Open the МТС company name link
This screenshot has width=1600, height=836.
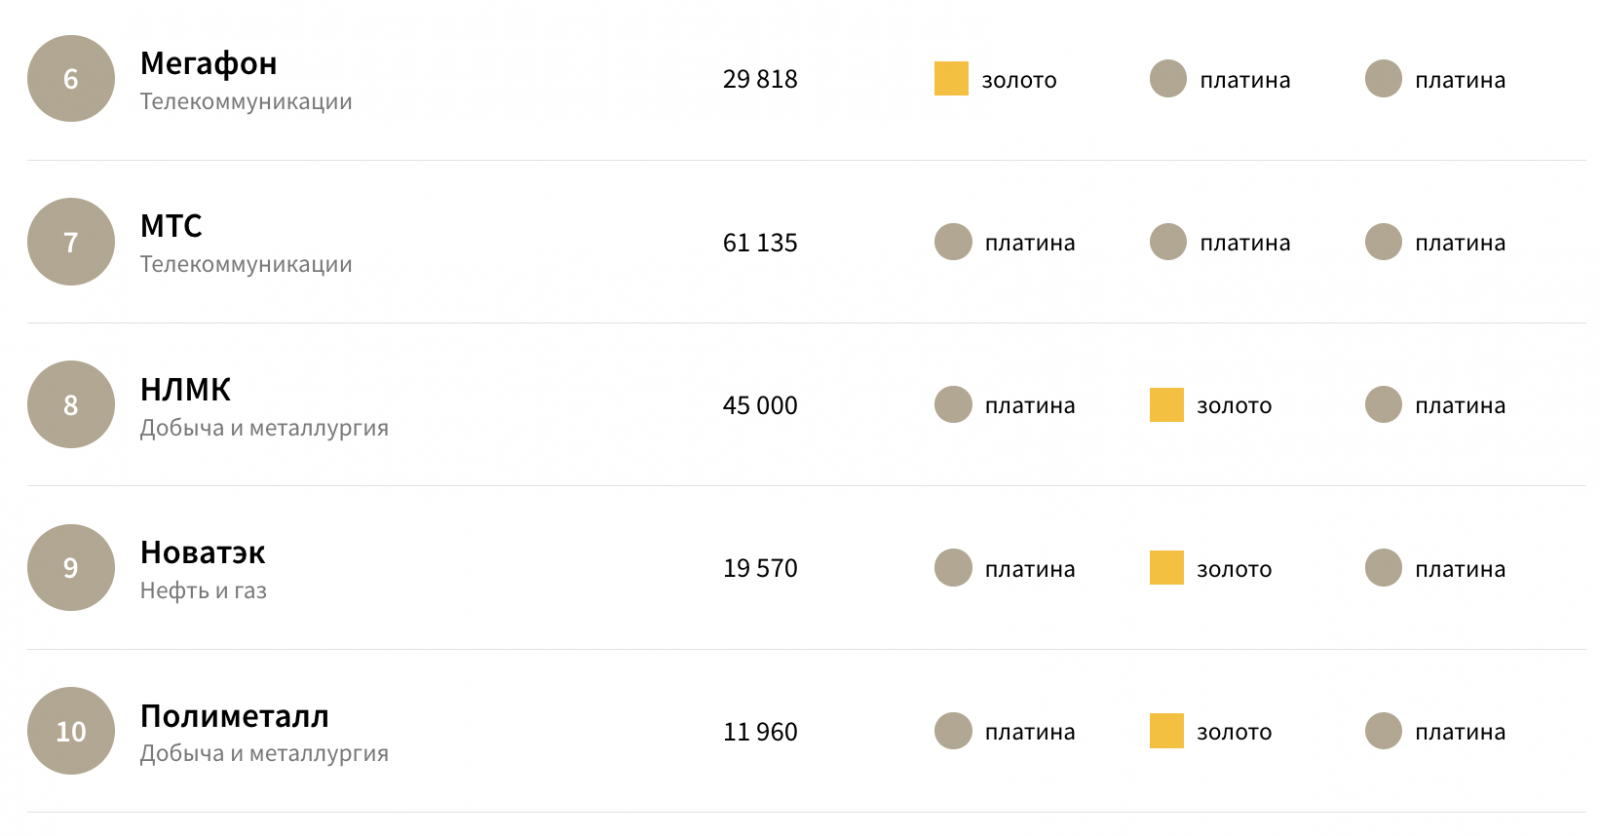pos(171,226)
